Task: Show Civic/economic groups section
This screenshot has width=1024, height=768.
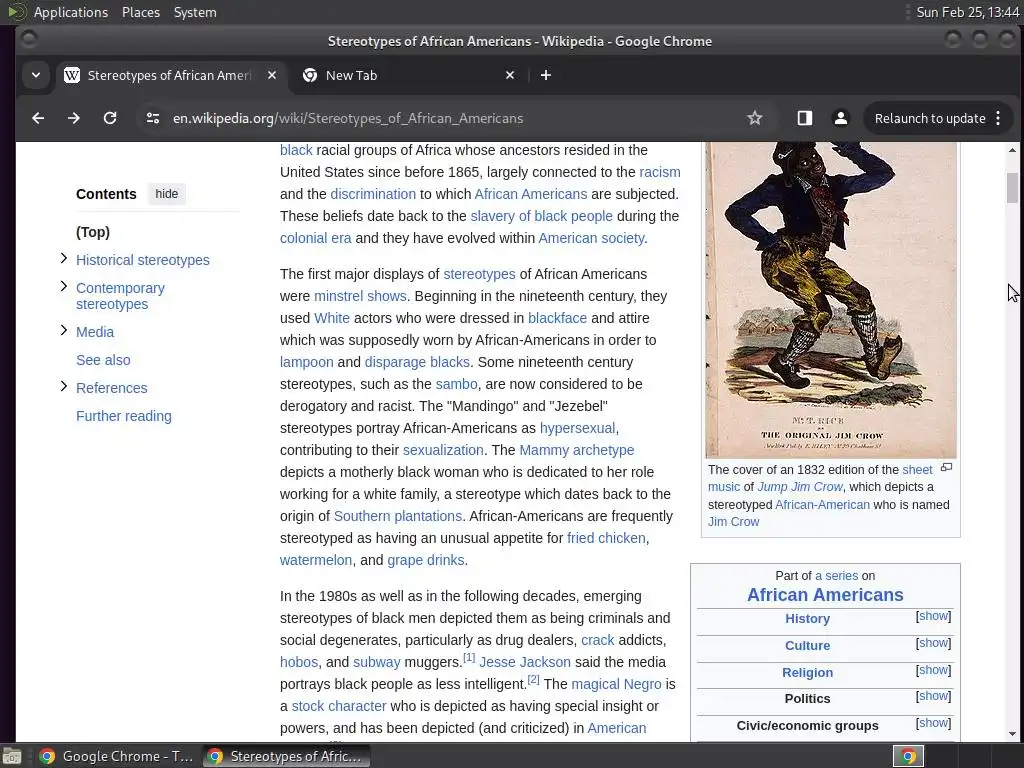Action: [933, 723]
